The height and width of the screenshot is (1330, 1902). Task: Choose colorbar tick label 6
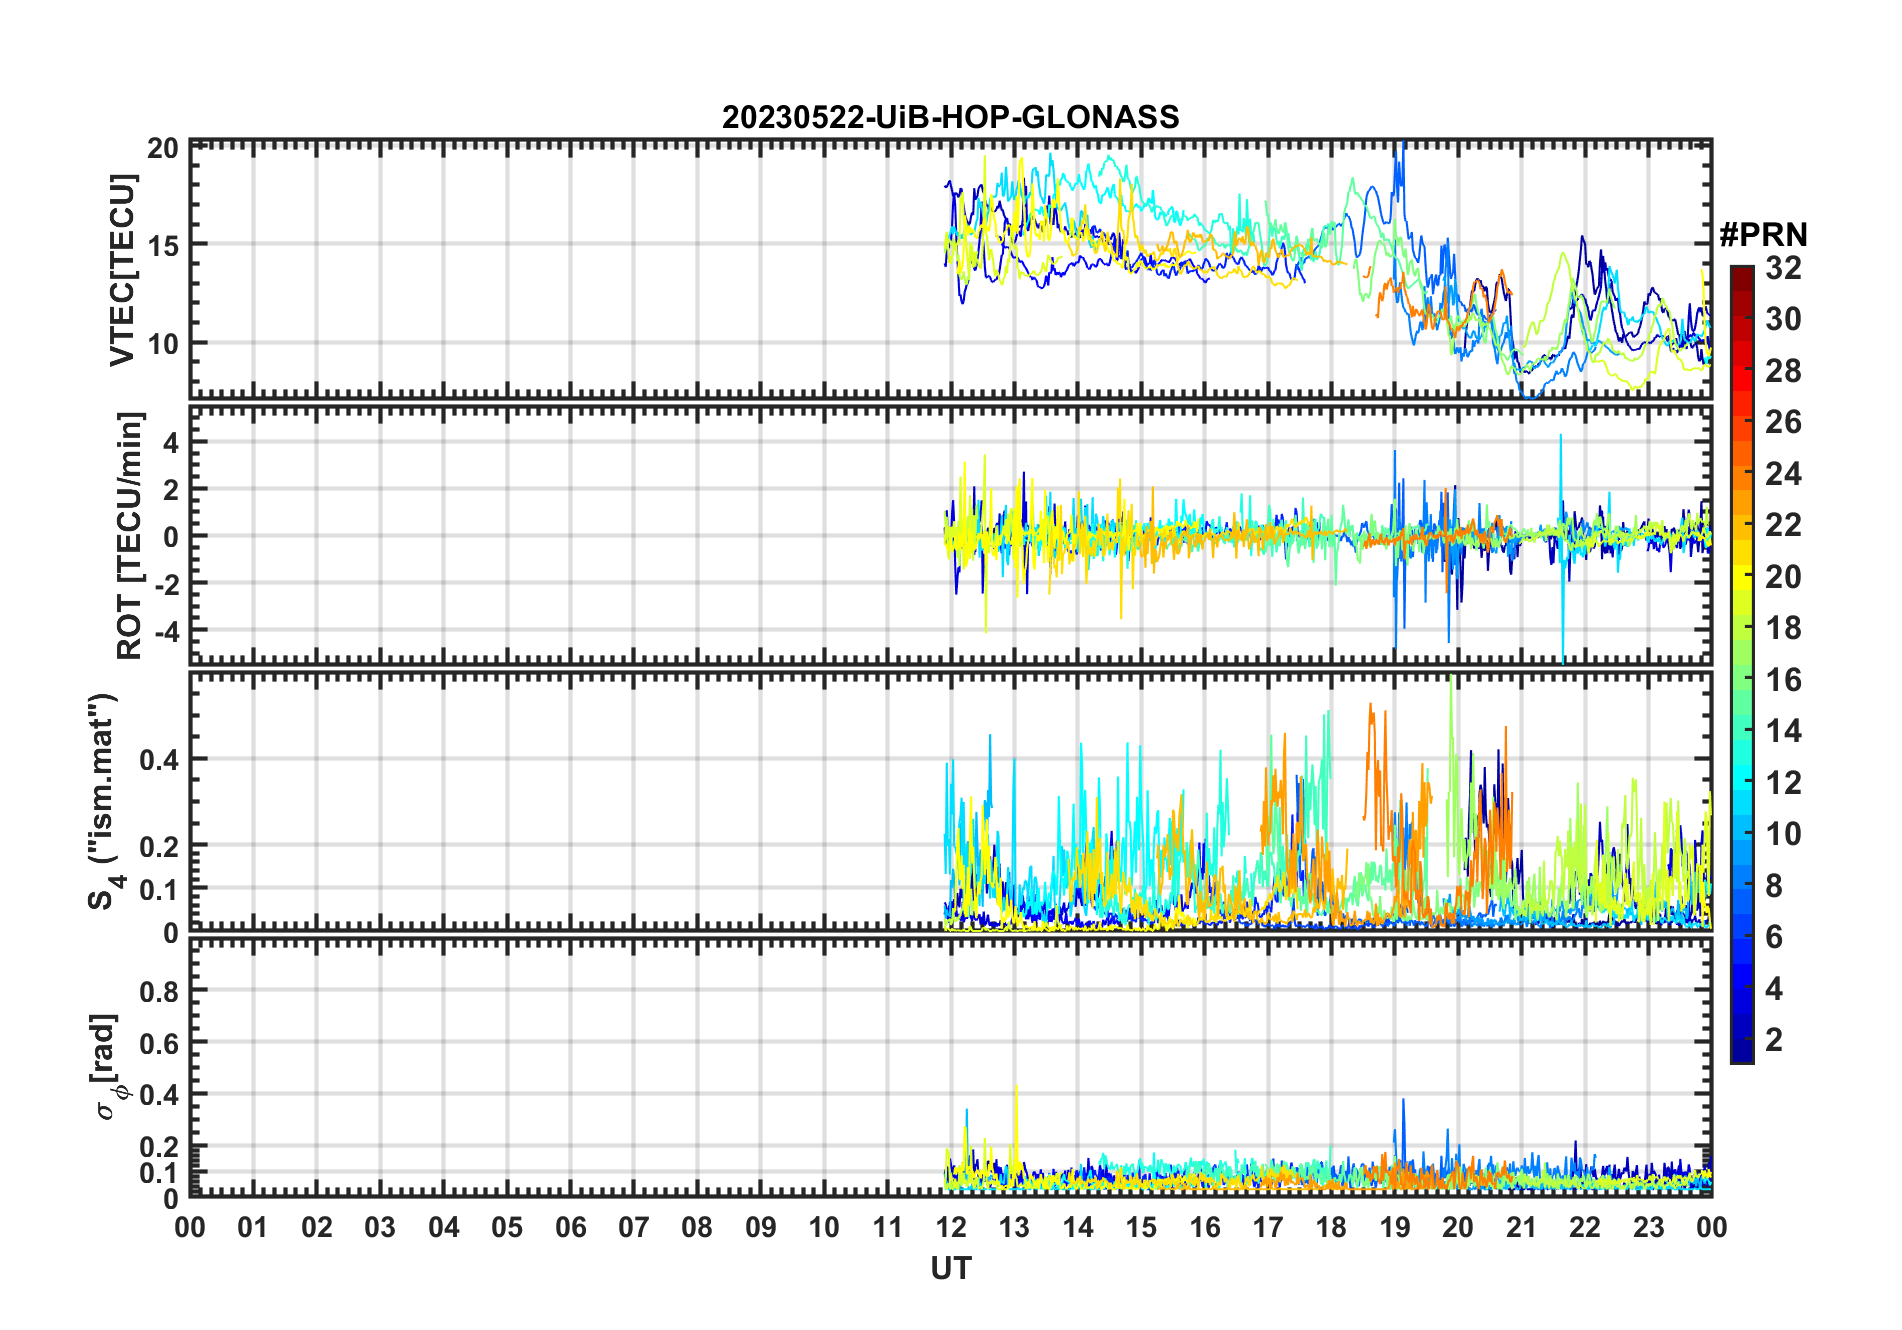point(1774,936)
